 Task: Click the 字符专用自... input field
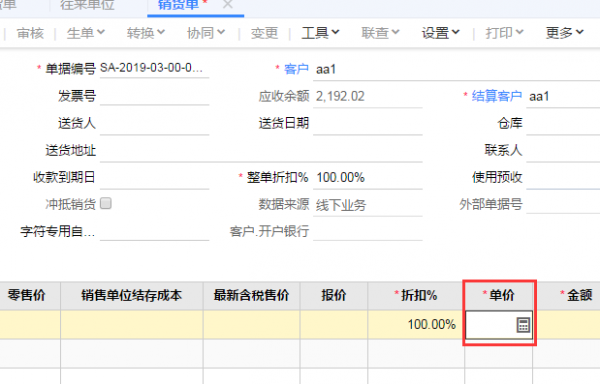point(154,231)
